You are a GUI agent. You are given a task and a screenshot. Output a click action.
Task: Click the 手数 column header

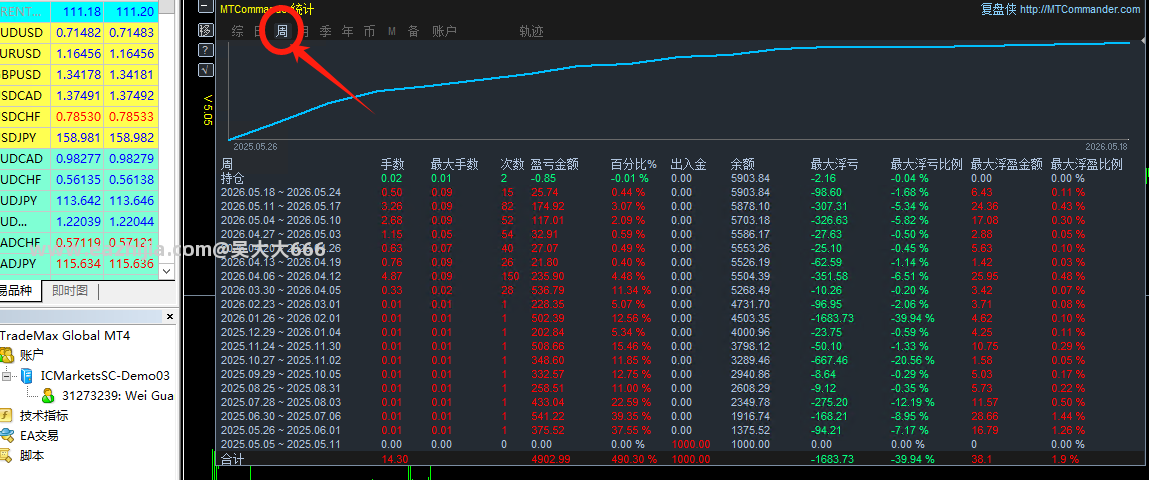(x=392, y=164)
